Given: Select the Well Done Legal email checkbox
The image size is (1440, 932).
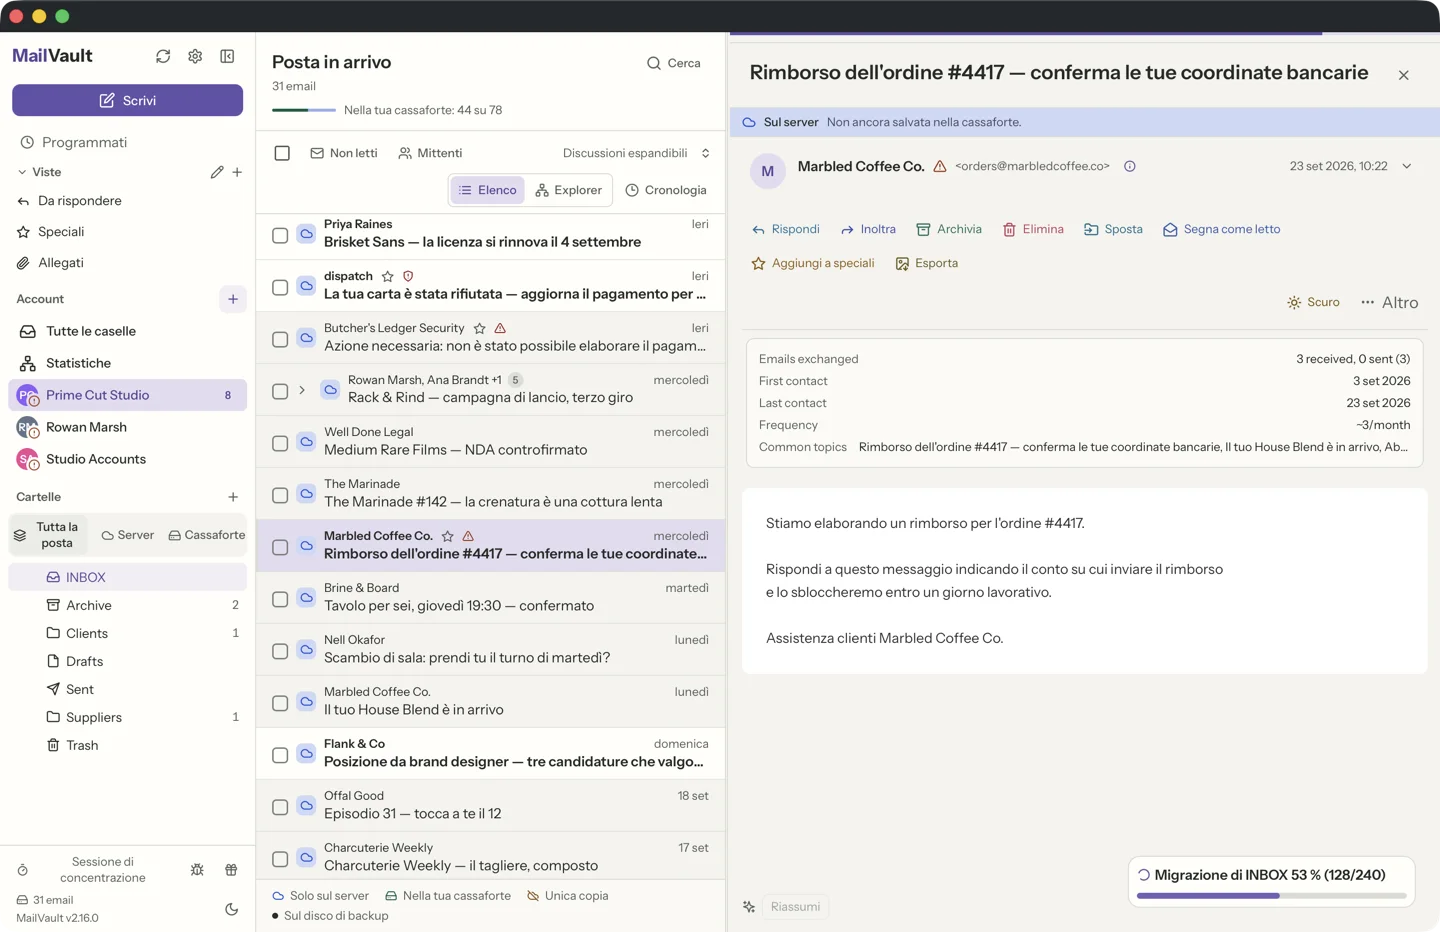Looking at the screenshot, I should [280, 443].
